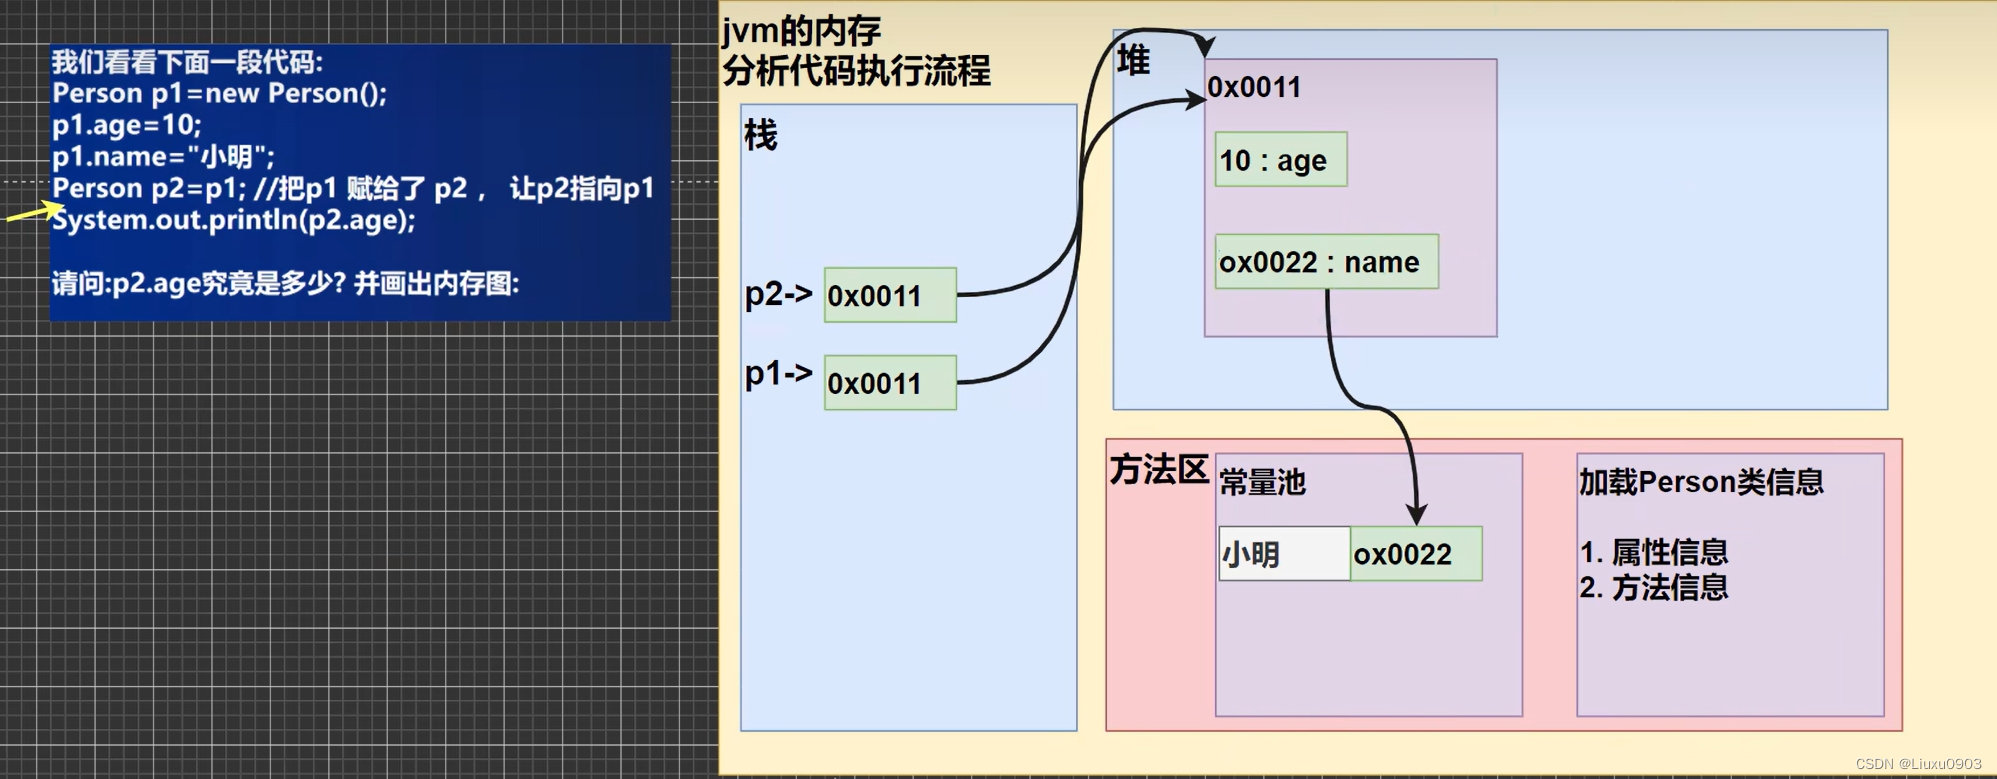Click the '2. 方法信息' line
This screenshot has height=779, width=1997.
[1654, 587]
